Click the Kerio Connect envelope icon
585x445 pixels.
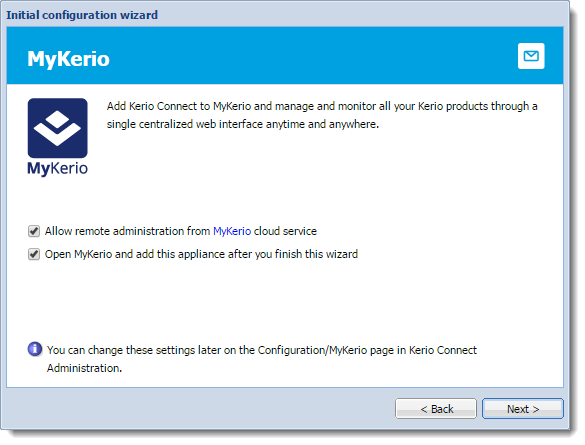click(x=531, y=56)
